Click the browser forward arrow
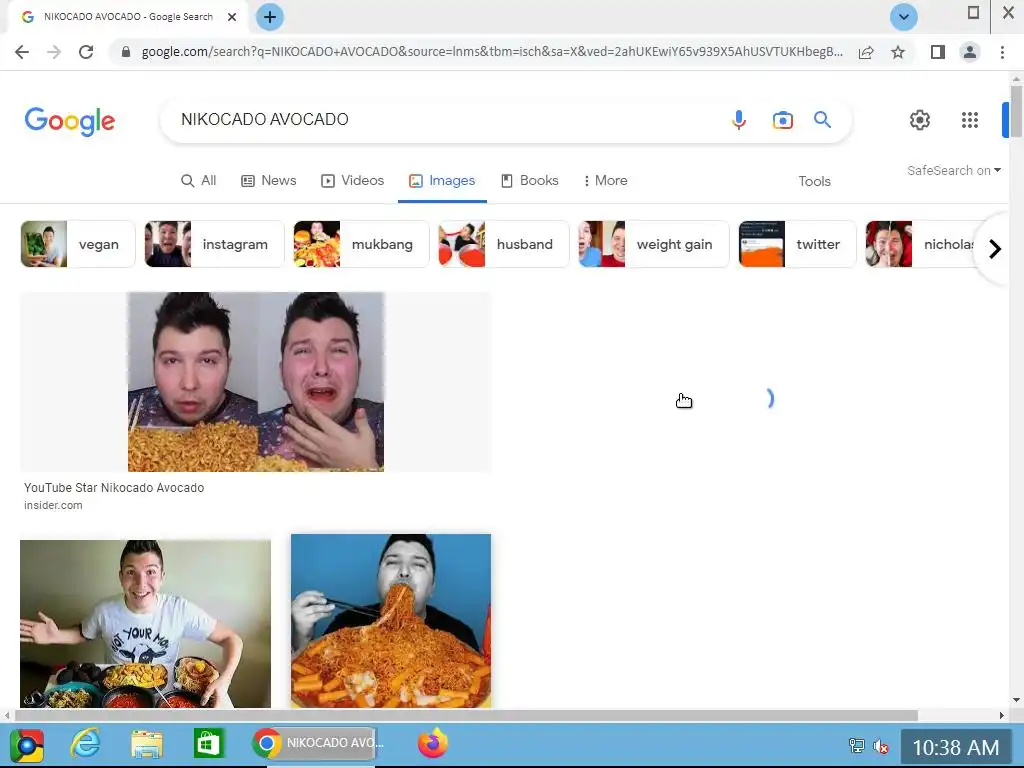The width and height of the screenshot is (1024, 768). pyautogui.click(x=54, y=52)
